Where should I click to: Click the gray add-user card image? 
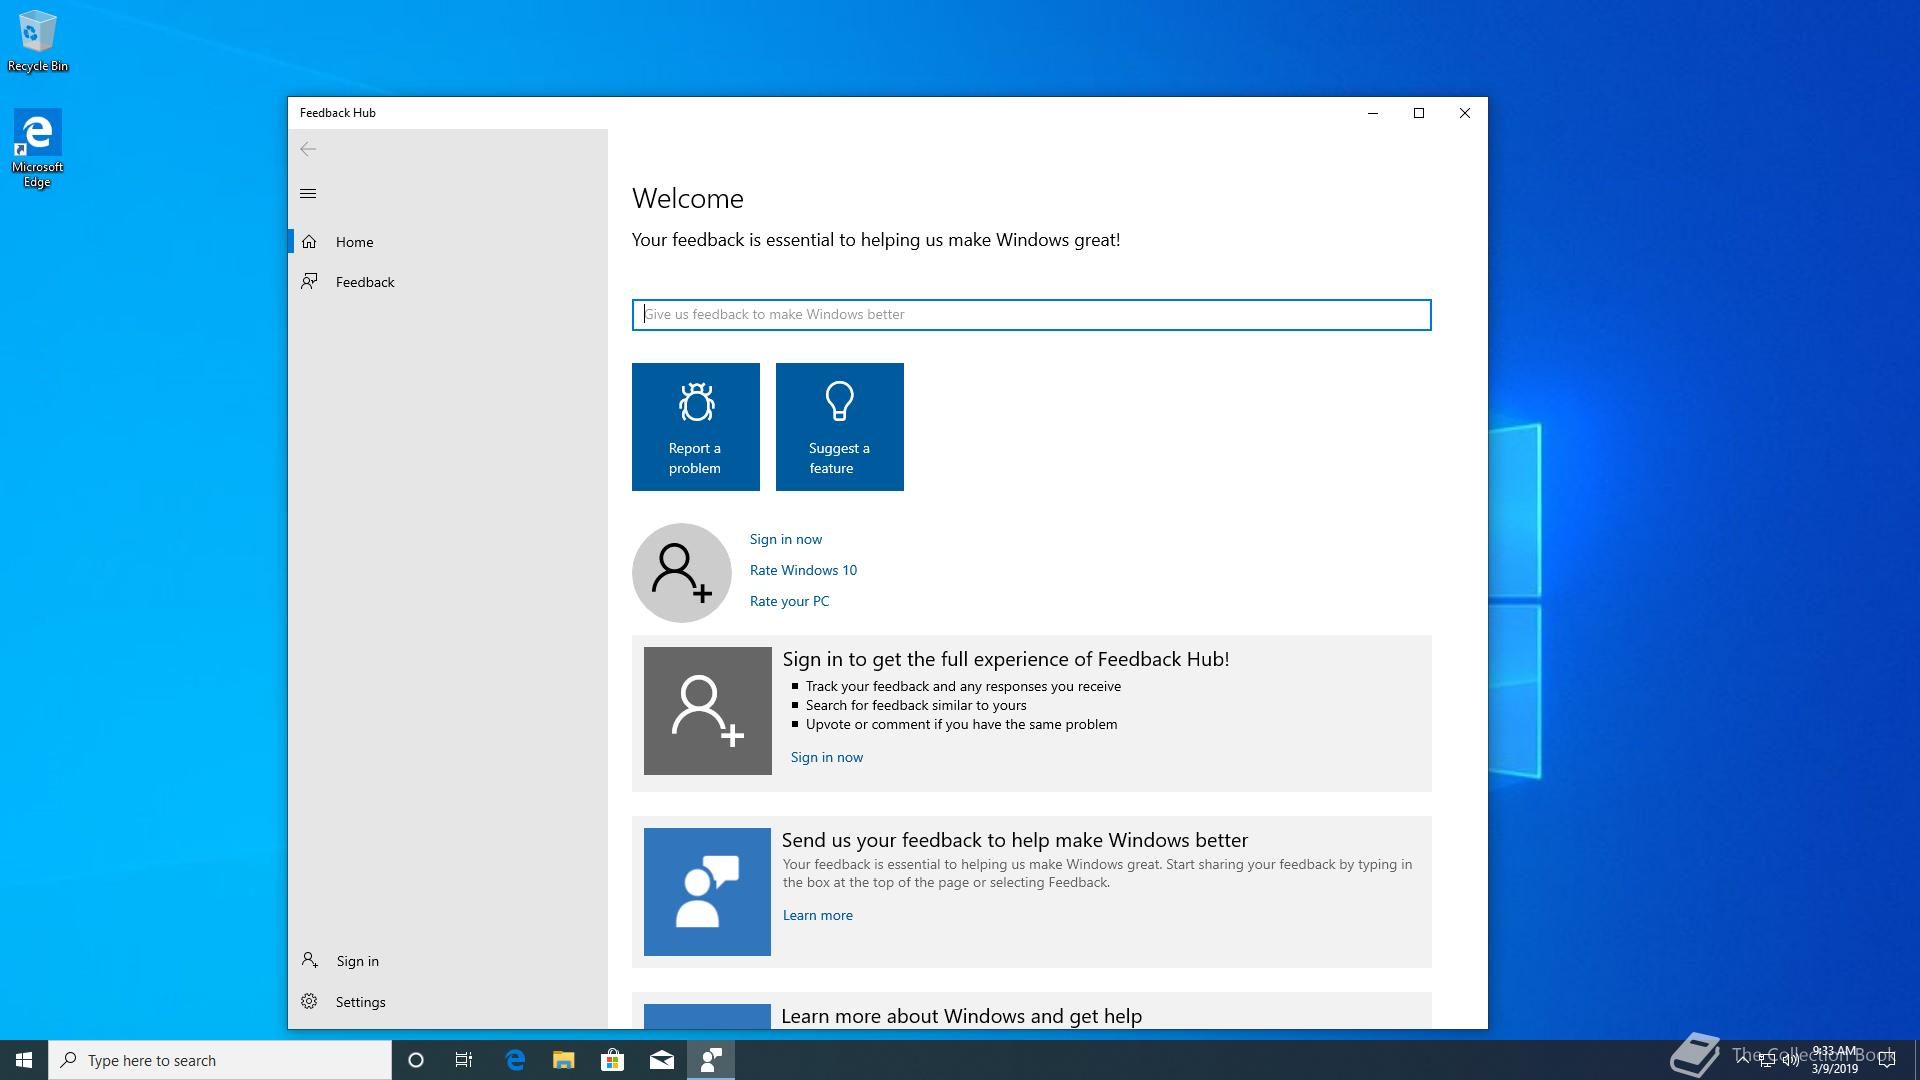(x=708, y=711)
